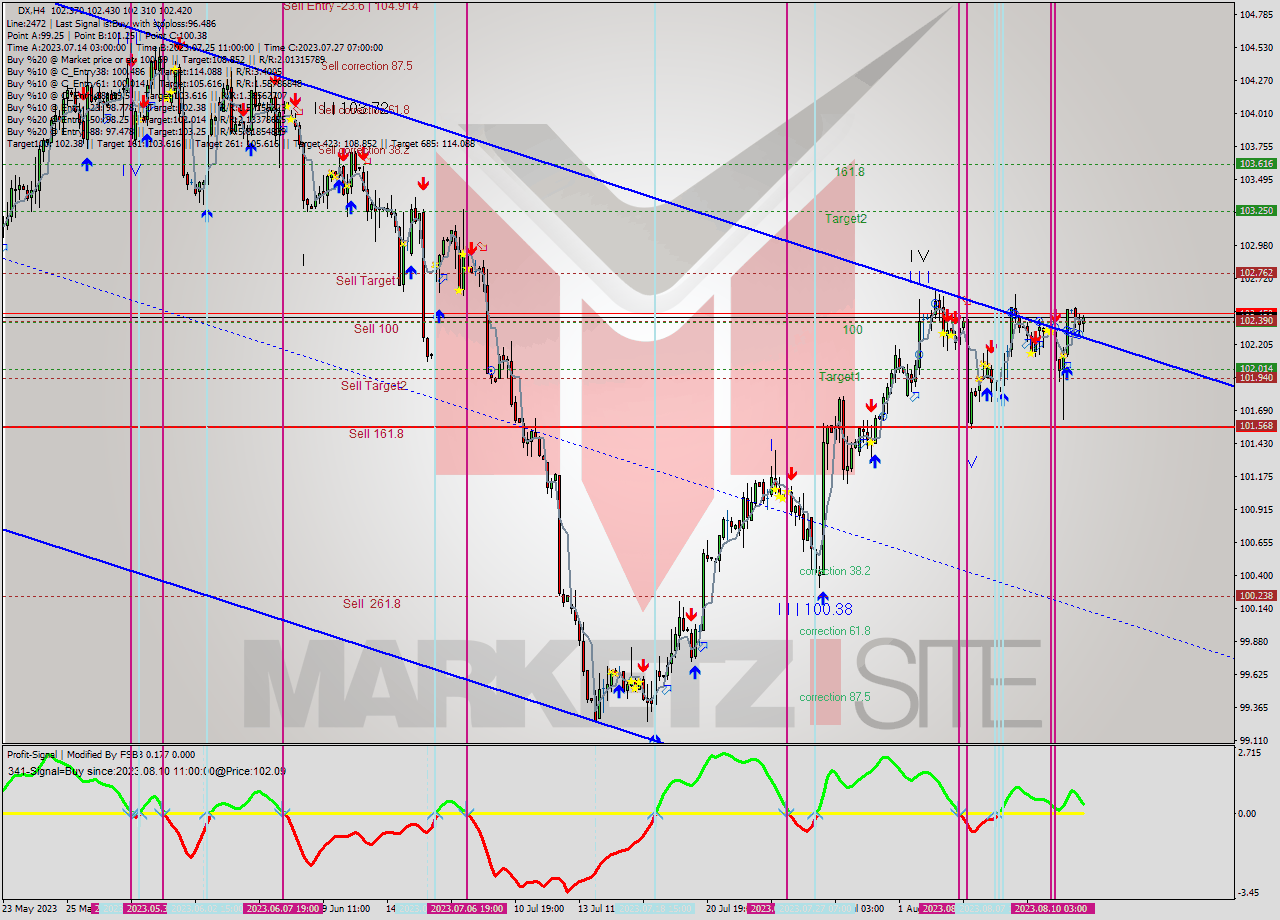Click the green 'Target1' label
1280x920 pixels.
[840, 377]
